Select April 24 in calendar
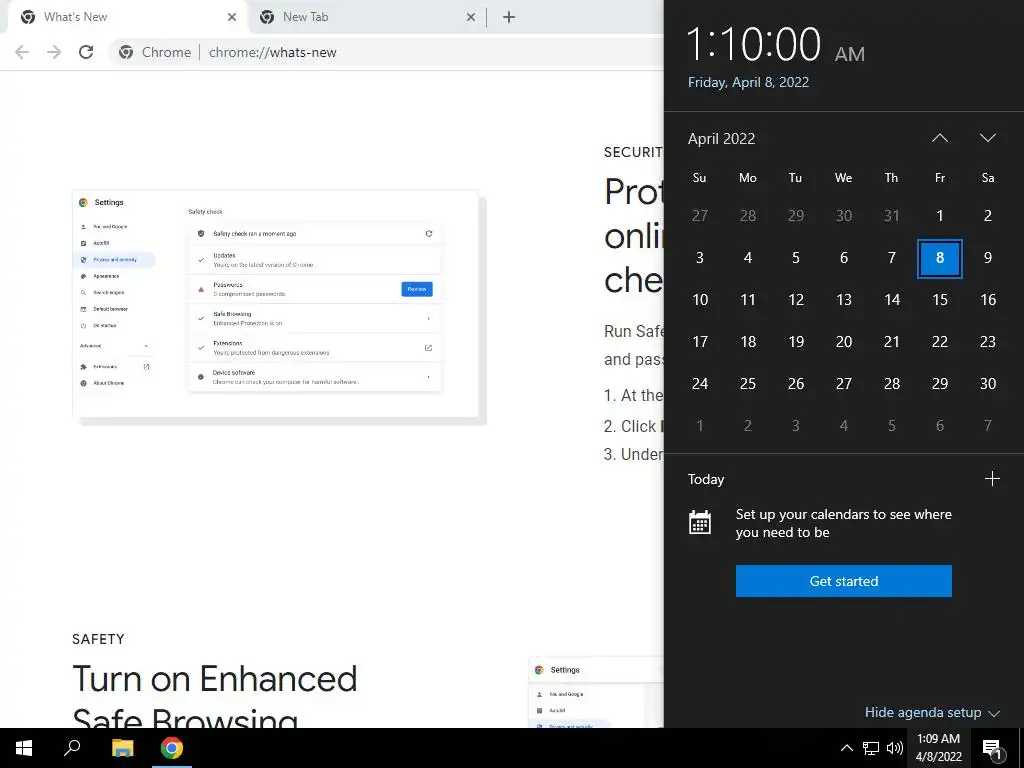This screenshot has width=1024, height=768. [x=699, y=383]
